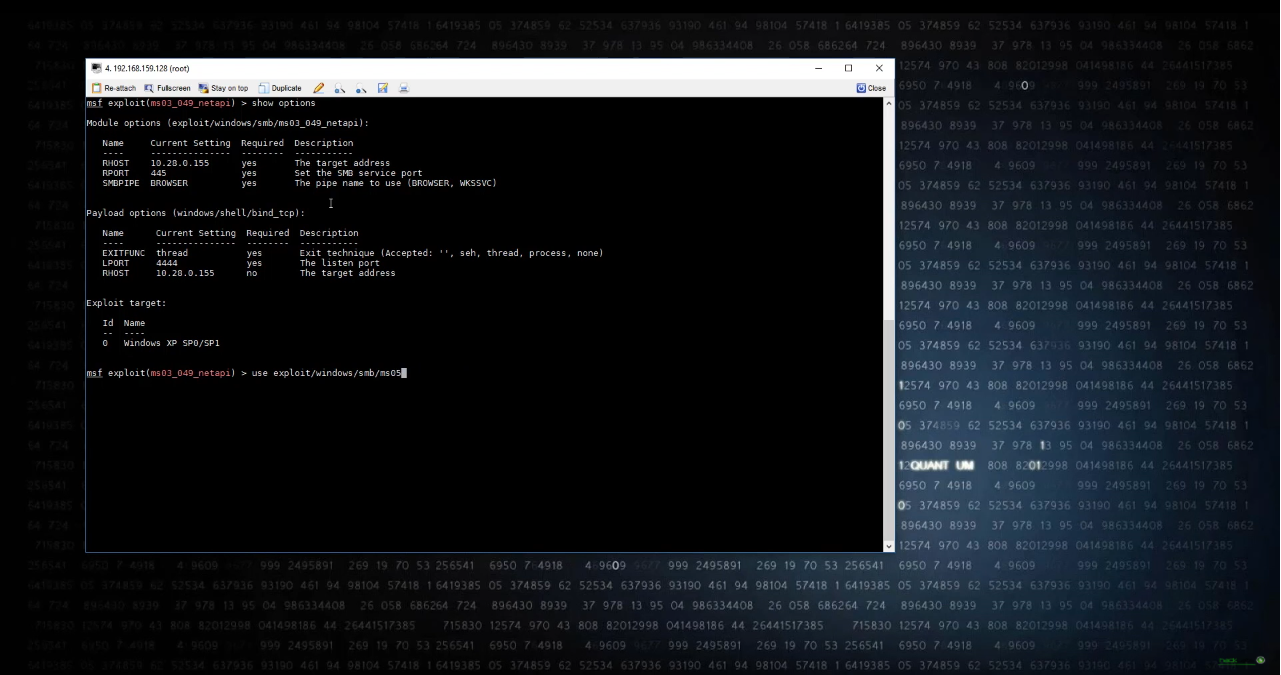Click the window title '4. 192.168.159.128 (root)'
The width and height of the screenshot is (1281, 675).
pyautogui.click(x=147, y=68)
